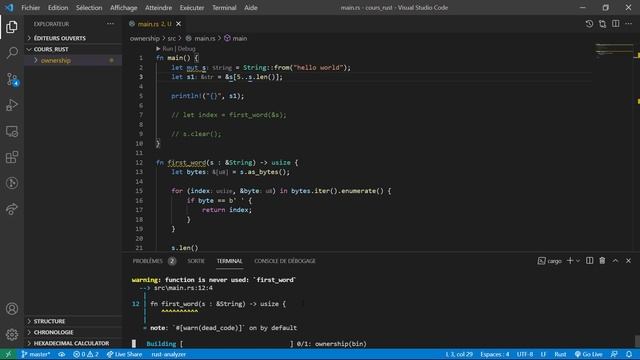
Task: Open the Live Share activity bar icon
Action: tap(12, 209)
